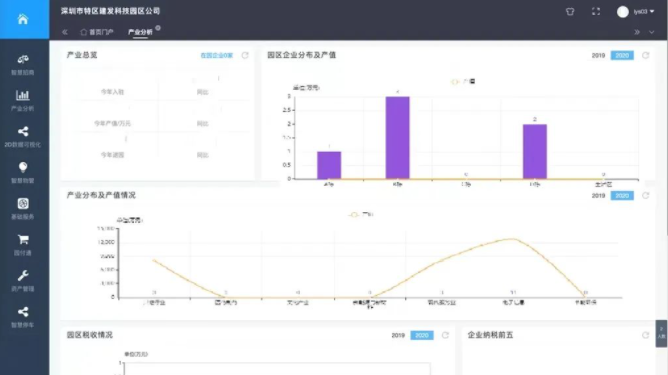Select the 产业分析 bar chart sidebar icon
The image size is (668, 375).
[x=23, y=95]
